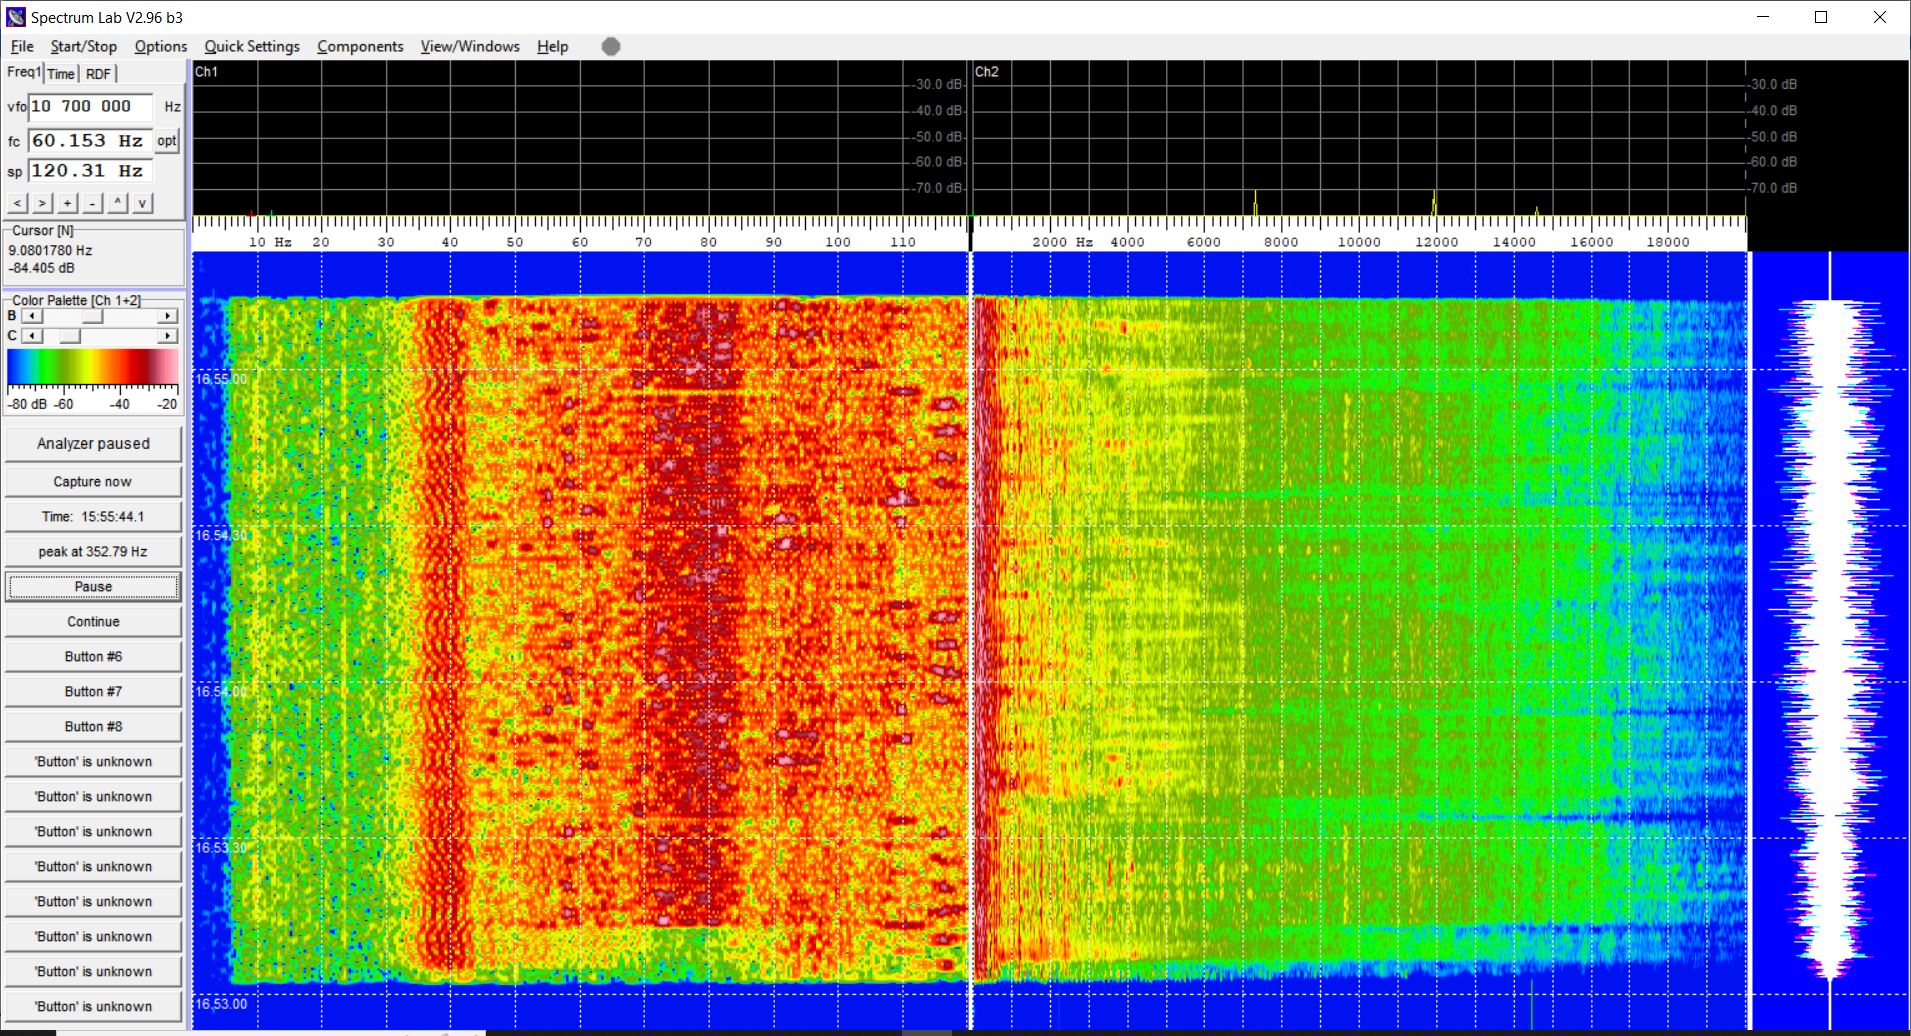Click the cursor level '-84.405 dB'
Screen dimensions: 1911x1036
42,268
